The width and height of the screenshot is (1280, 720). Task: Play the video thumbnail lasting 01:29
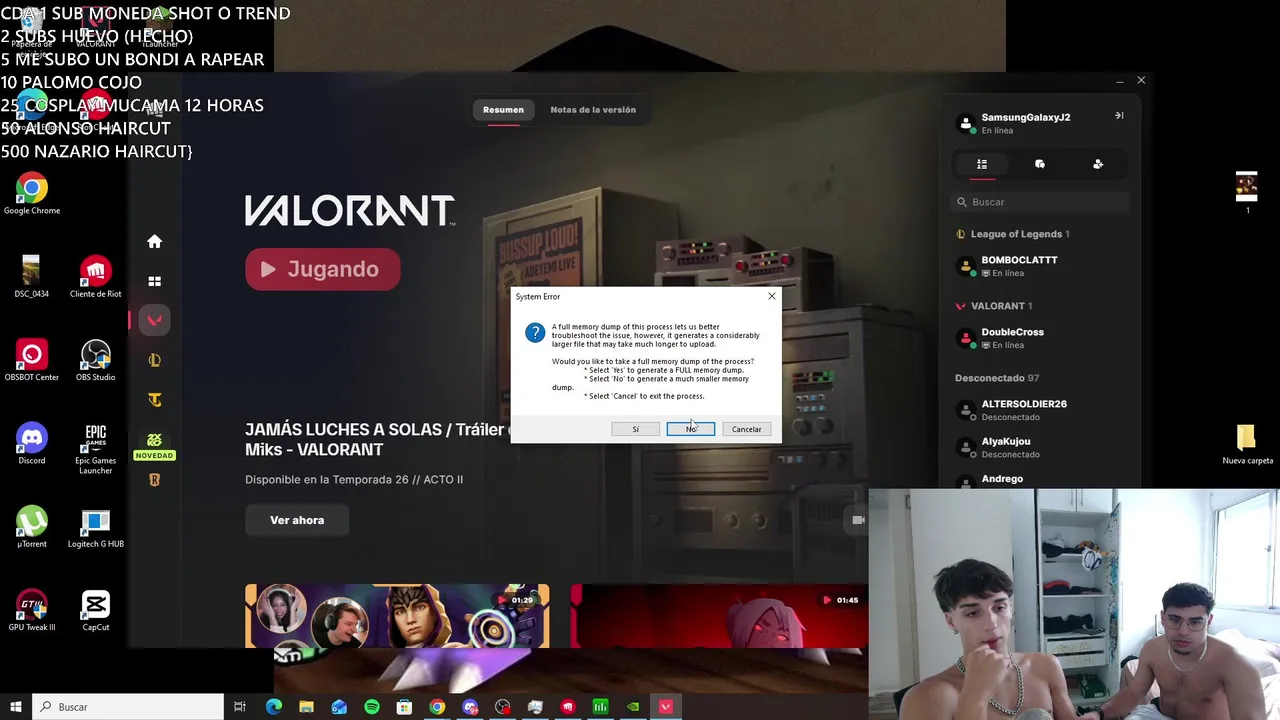(397, 616)
